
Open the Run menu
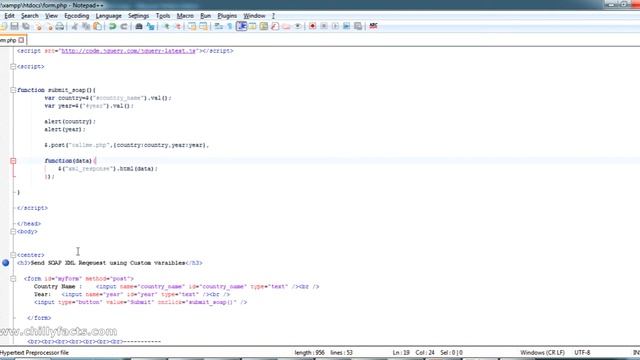(x=205, y=16)
